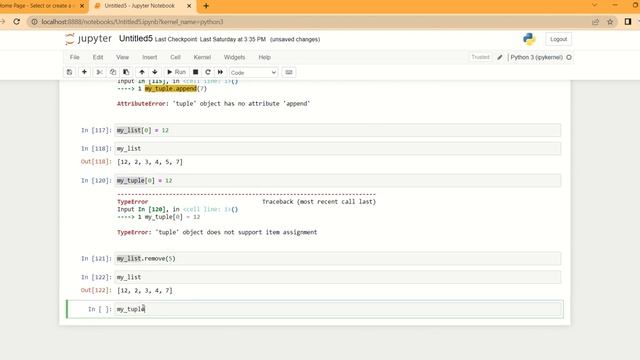Screen dimensions: 640x360
Task: Click the Out[118]: prompt label
Action: 96,162
